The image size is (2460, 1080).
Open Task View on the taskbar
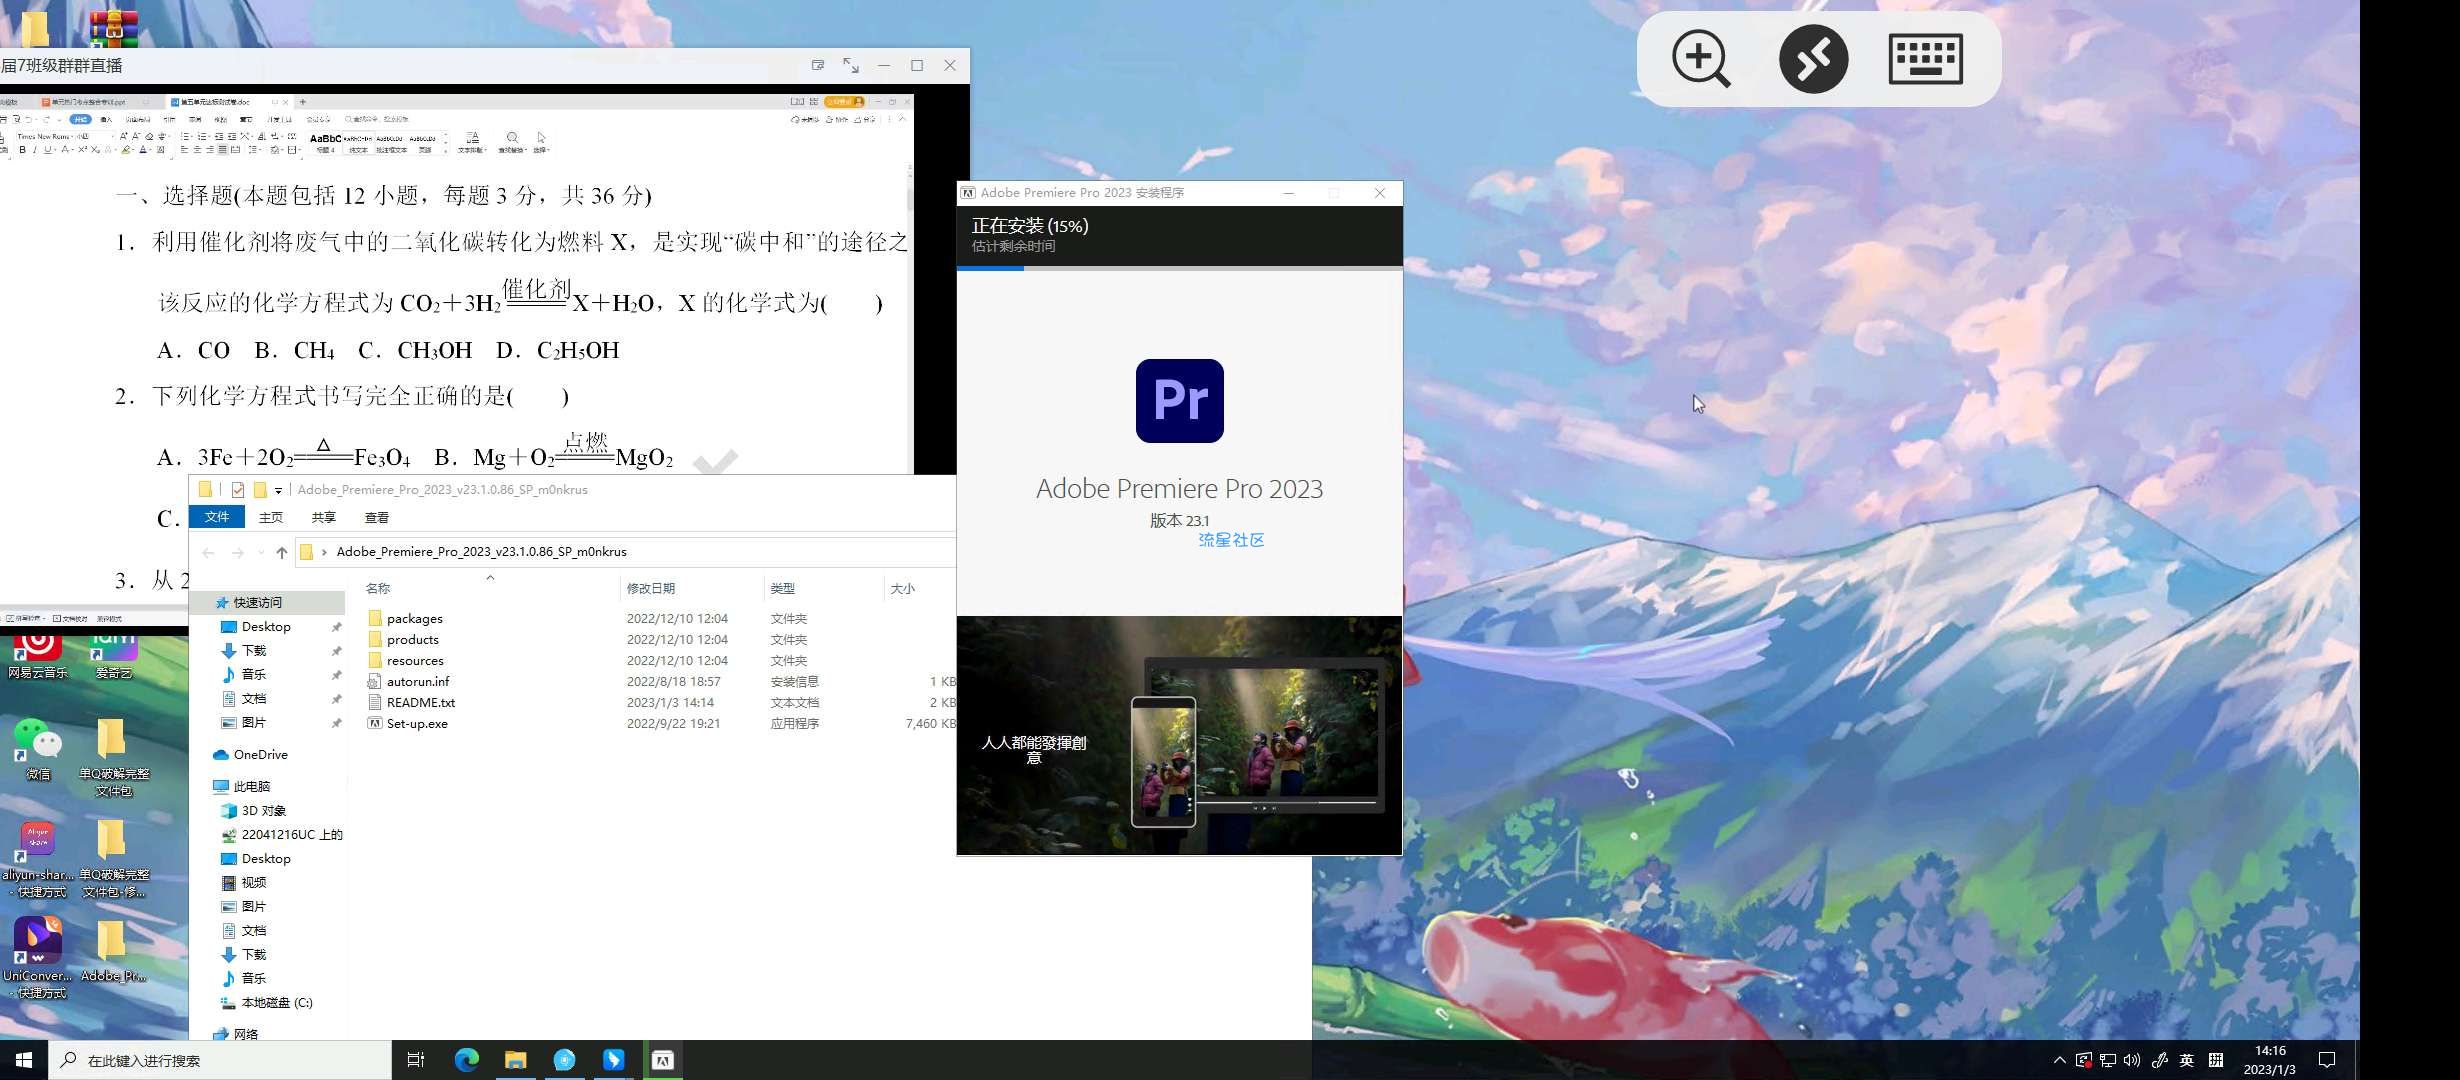(416, 1060)
